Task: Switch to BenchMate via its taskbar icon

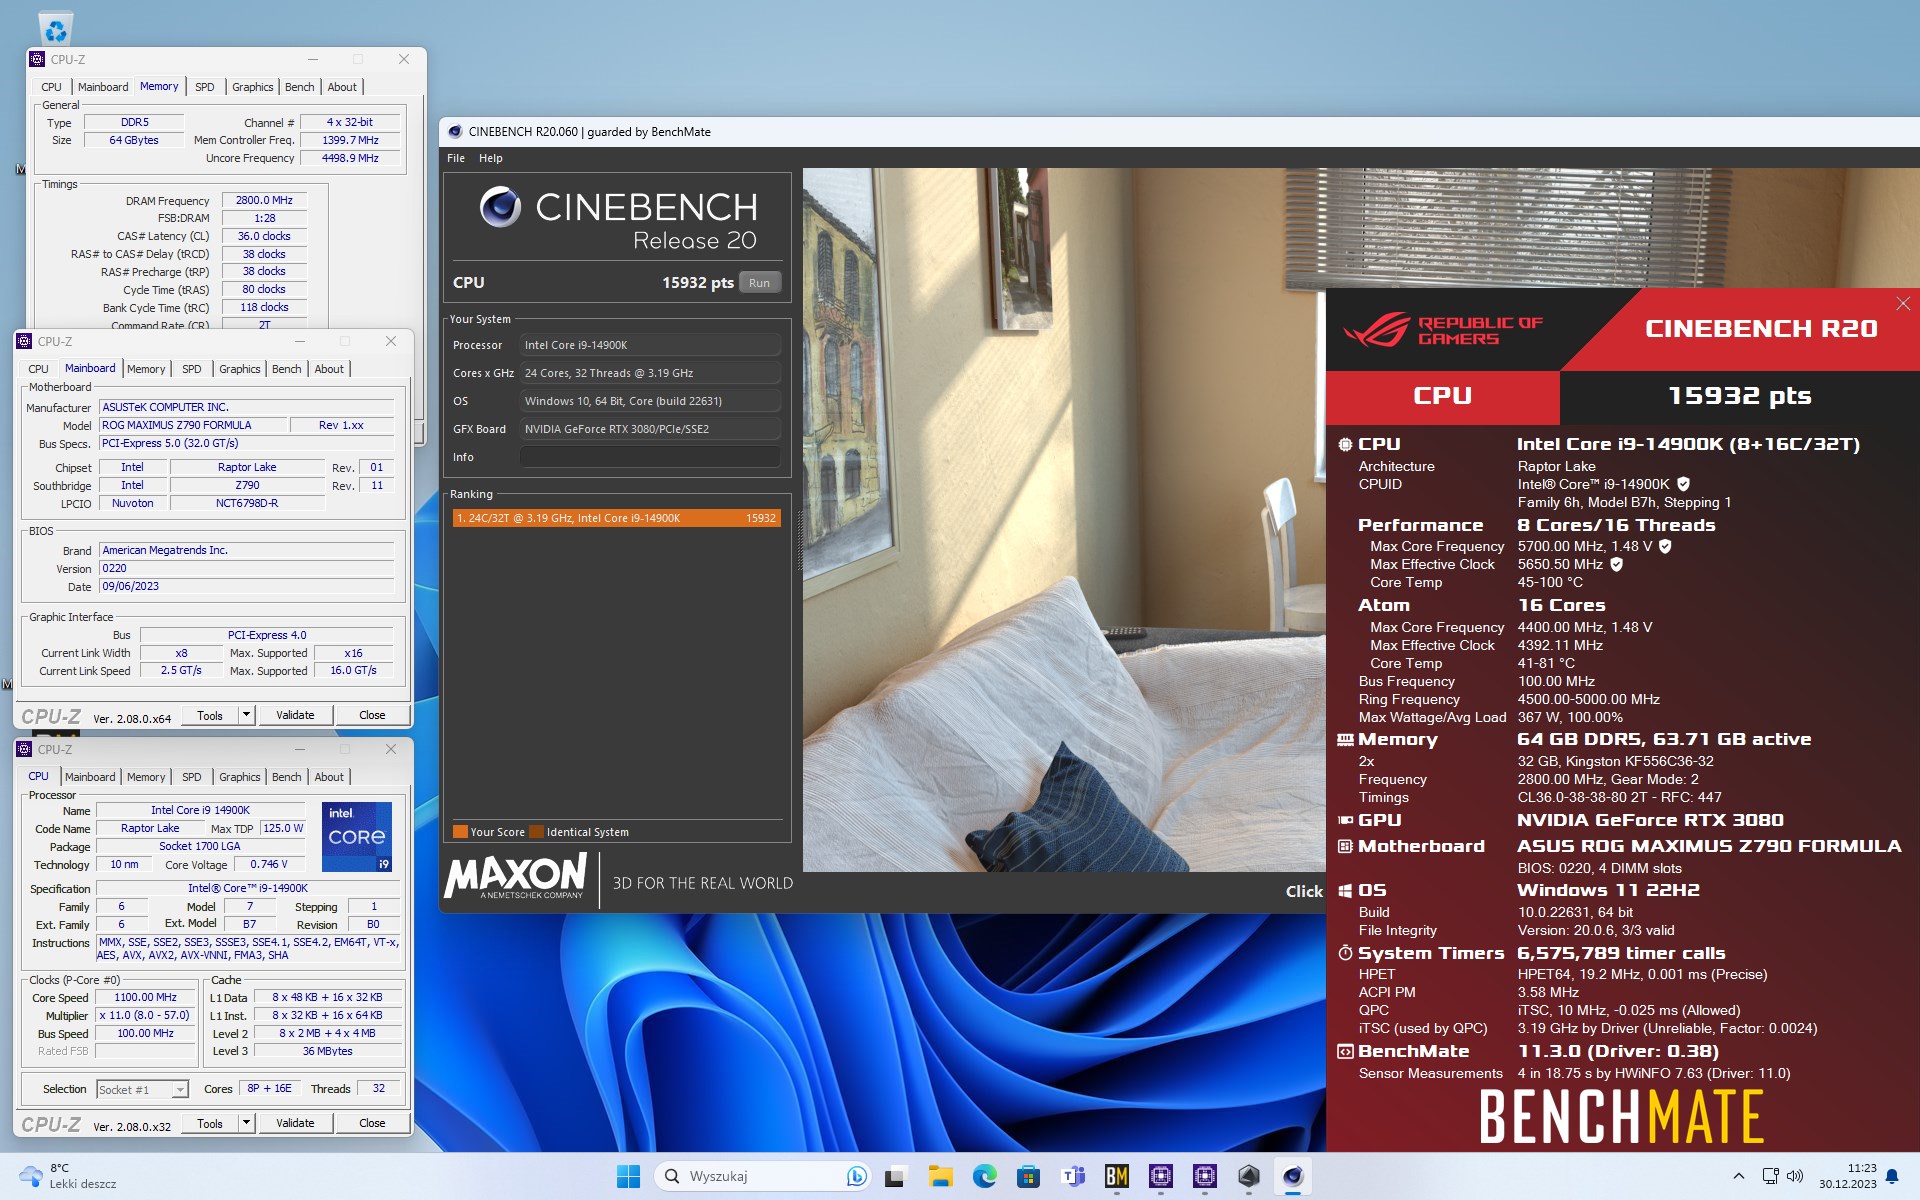Action: point(1117,1176)
